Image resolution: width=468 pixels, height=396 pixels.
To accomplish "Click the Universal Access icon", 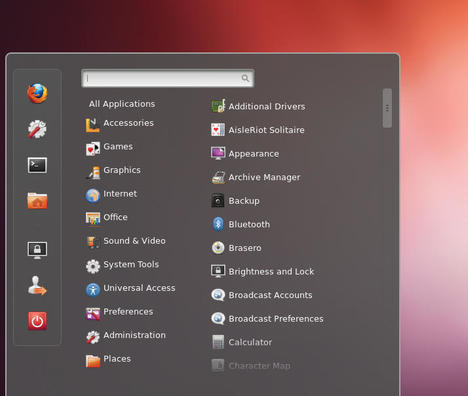I will (93, 290).
